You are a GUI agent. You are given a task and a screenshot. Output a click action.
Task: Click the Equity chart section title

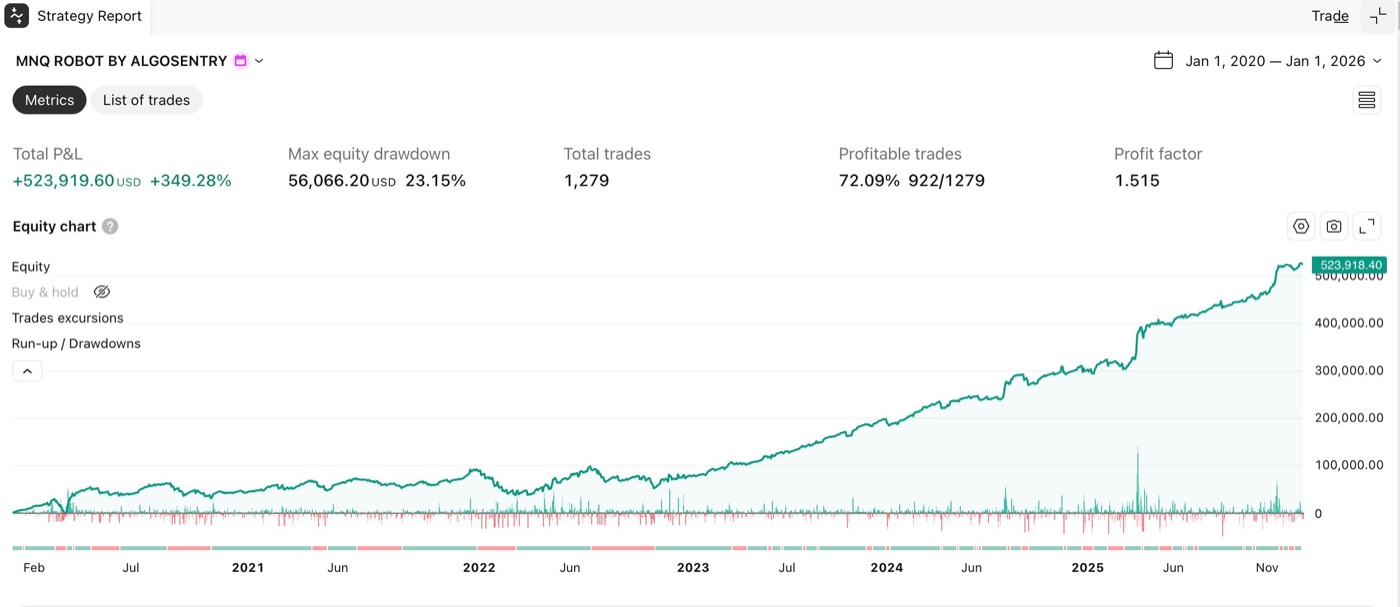click(x=54, y=226)
